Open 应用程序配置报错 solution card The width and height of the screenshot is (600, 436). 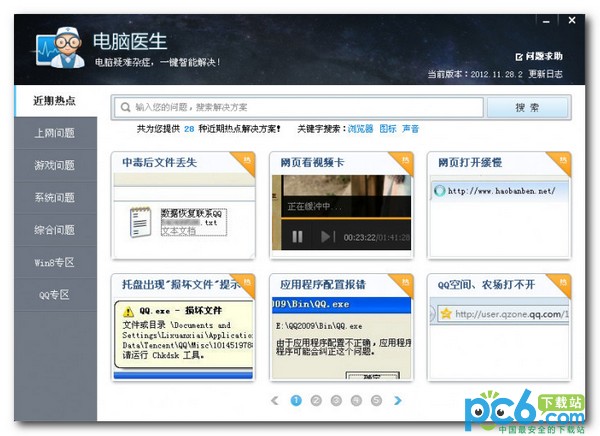click(x=341, y=326)
